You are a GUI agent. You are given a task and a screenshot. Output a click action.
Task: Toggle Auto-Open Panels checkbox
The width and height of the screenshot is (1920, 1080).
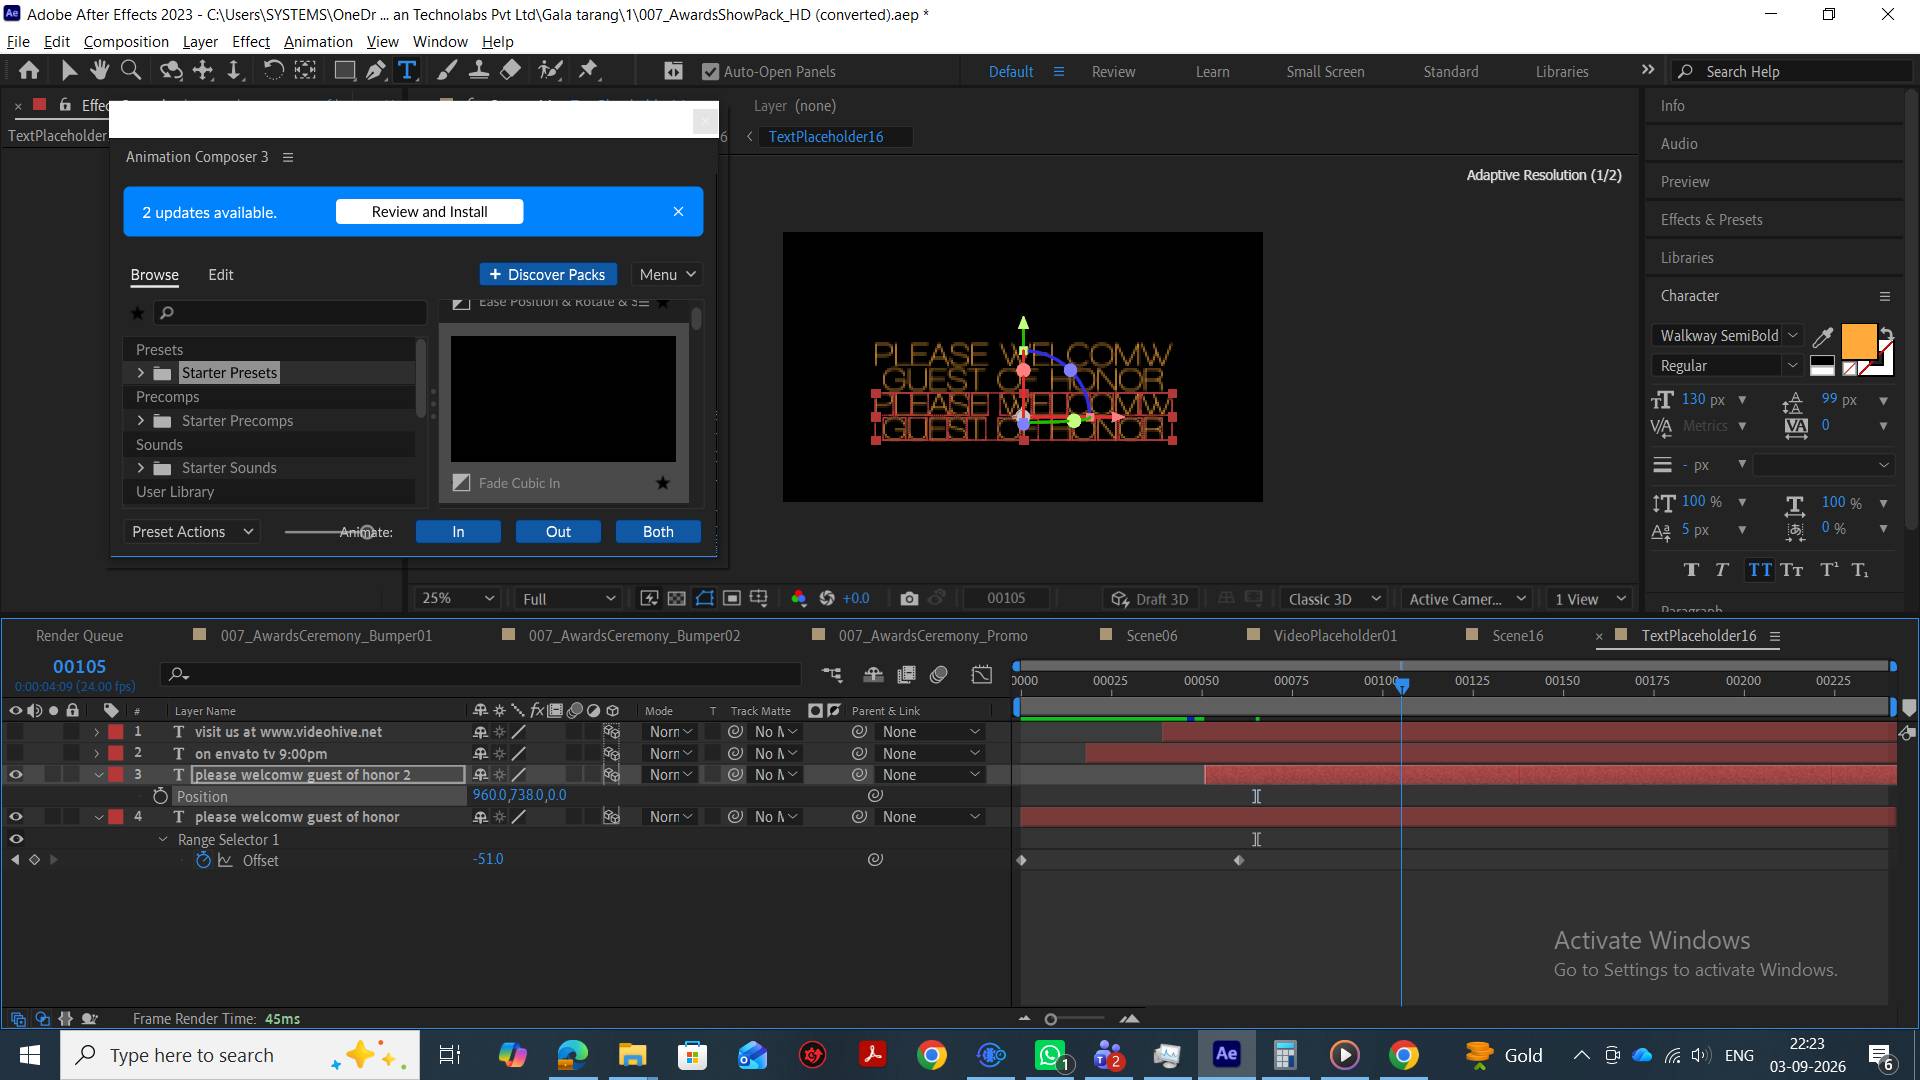[710, 71]
